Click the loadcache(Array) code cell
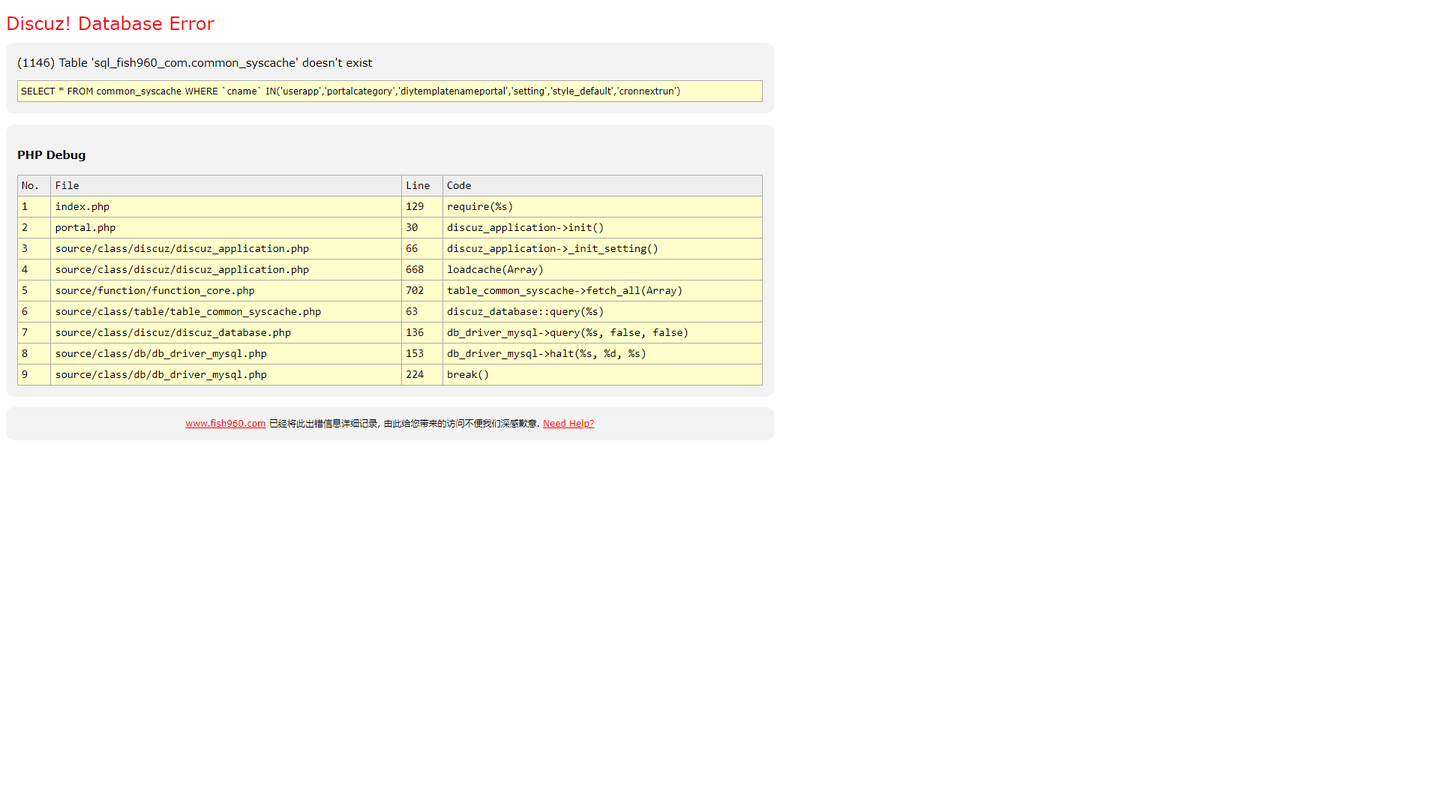Screen dimensions: 1440x810 (x=603, y=270)
